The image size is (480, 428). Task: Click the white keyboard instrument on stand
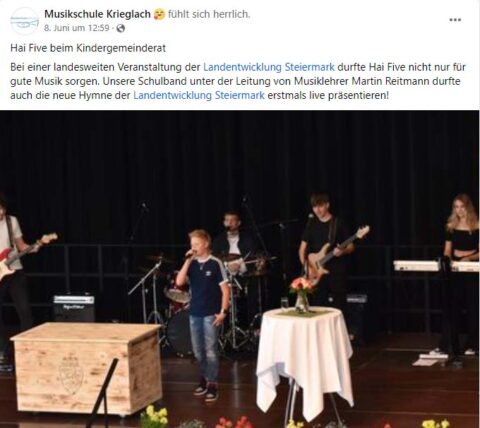(436, 266)
